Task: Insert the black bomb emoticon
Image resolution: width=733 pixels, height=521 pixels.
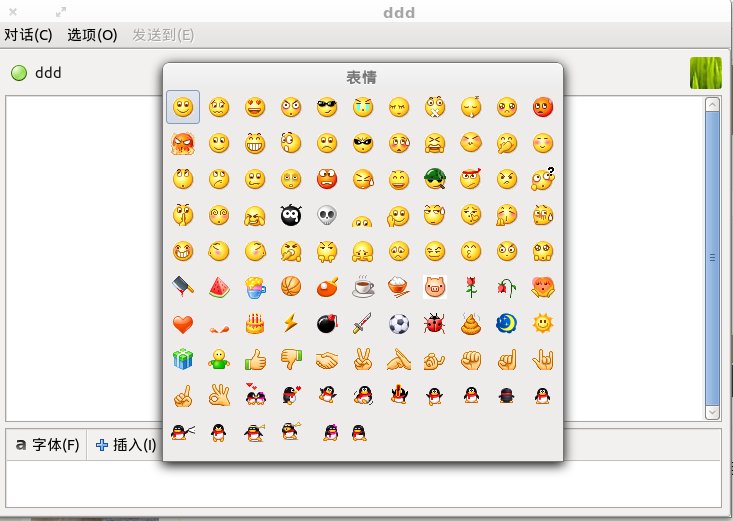Action: coord(327,323)
